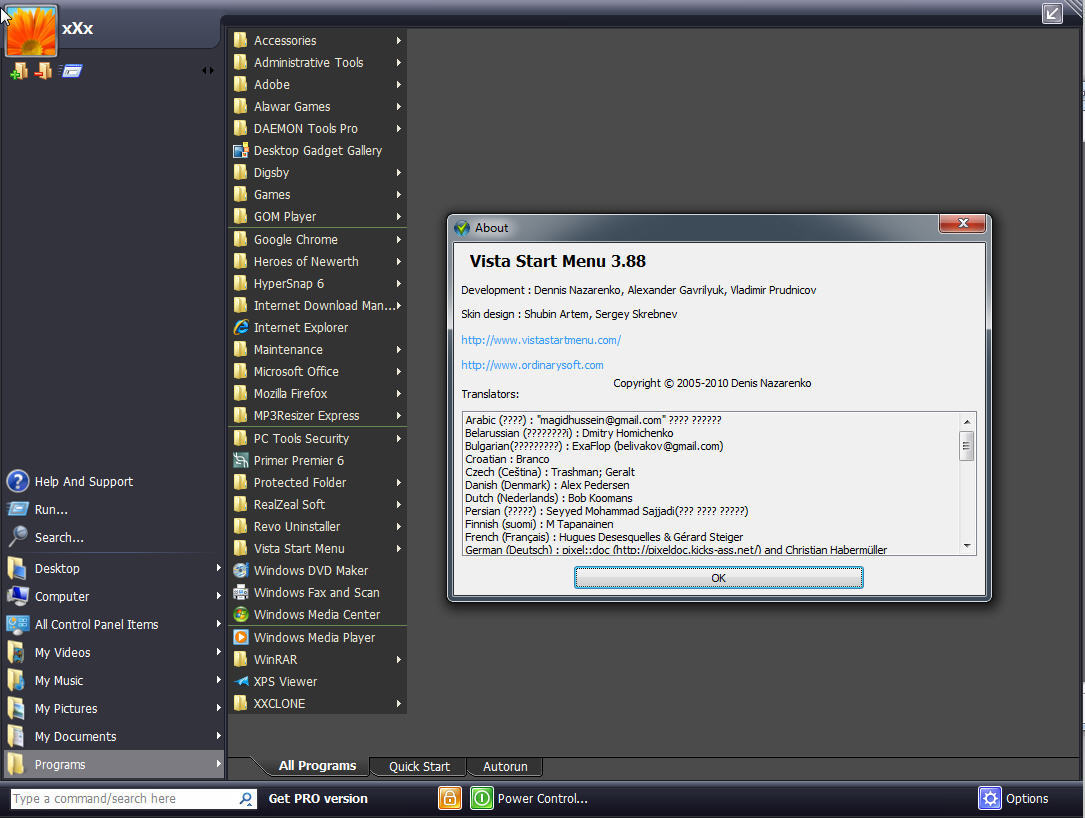The image size is (1085, 818).
Task: Open All Control Panel Items icon
Action: [x=18, y=624]
